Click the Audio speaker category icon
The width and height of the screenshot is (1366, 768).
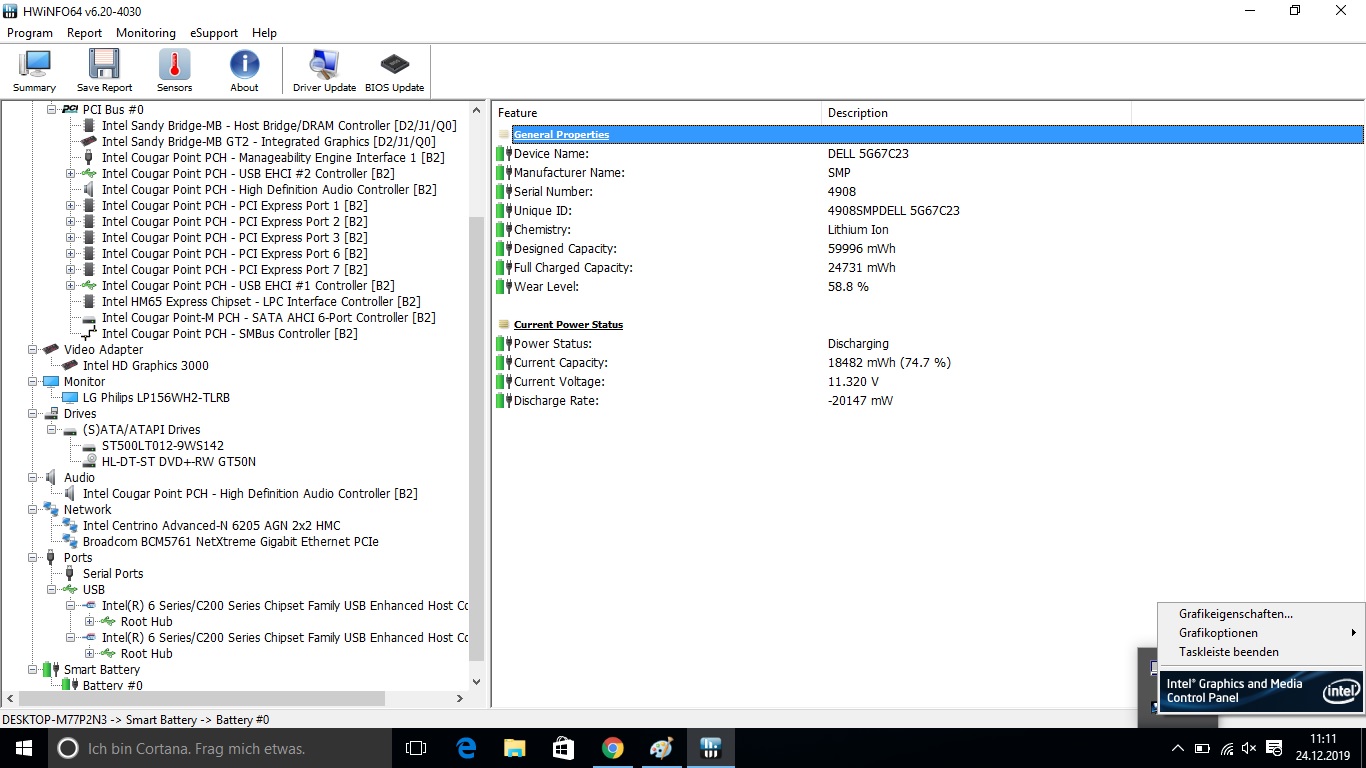[51, 477]
